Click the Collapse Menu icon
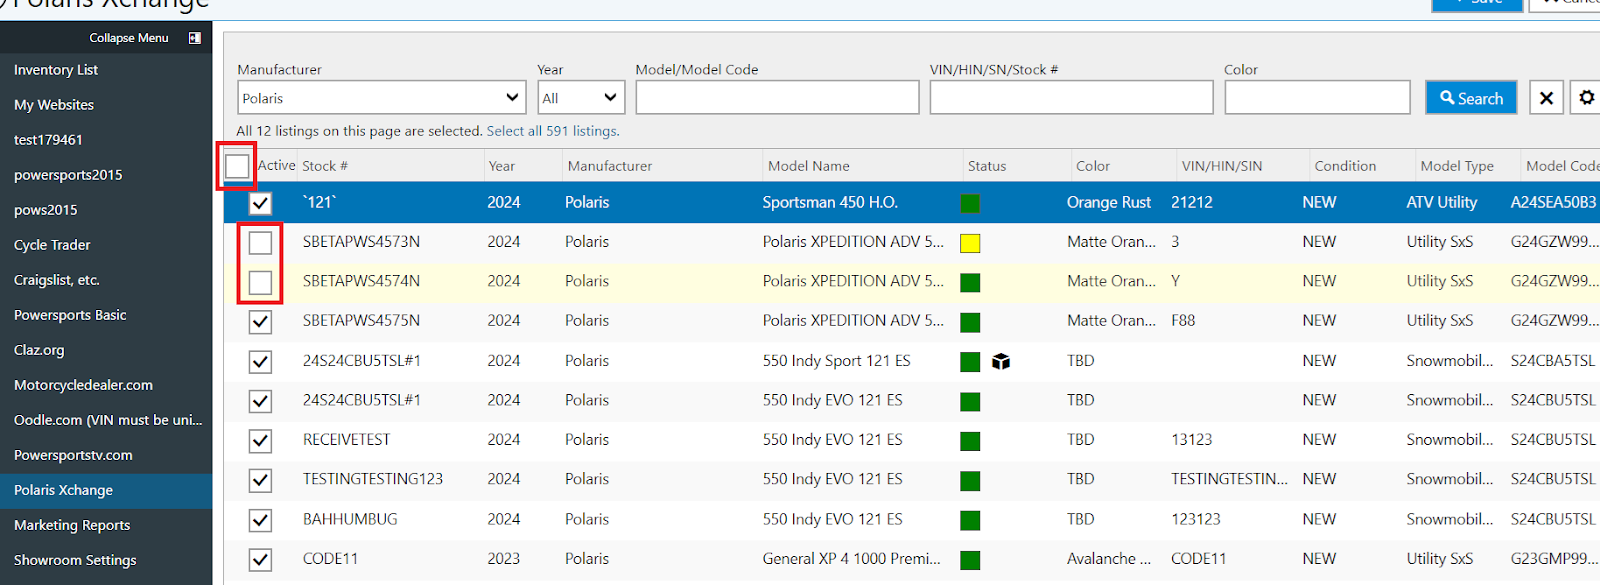Image resolution: width=1600 pixels, height=585 pixels. pos(194,38)
